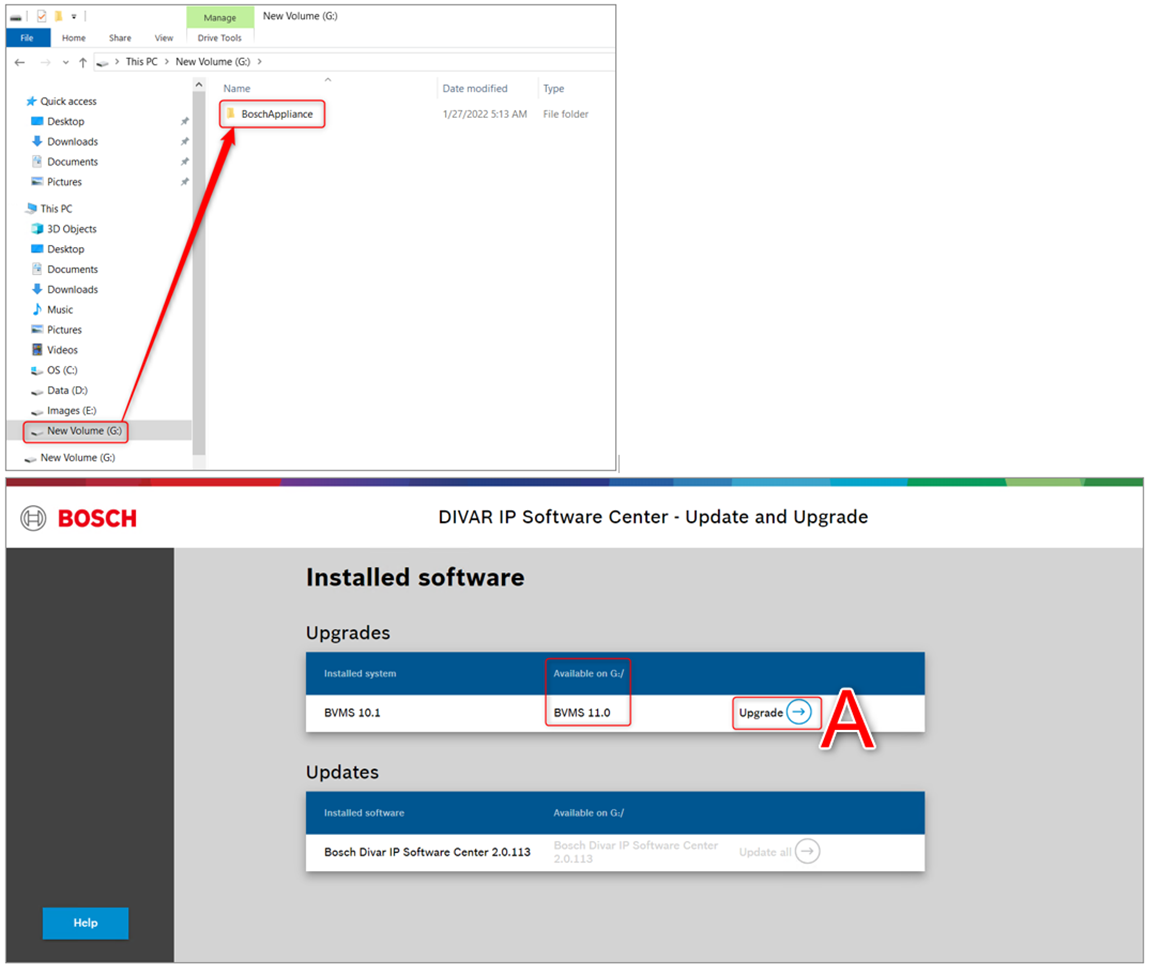Image resolution: width=1161 pixels, height=975 pixels.
Task: Click the Explorer forward arrow
Action: tap(45, 62)
